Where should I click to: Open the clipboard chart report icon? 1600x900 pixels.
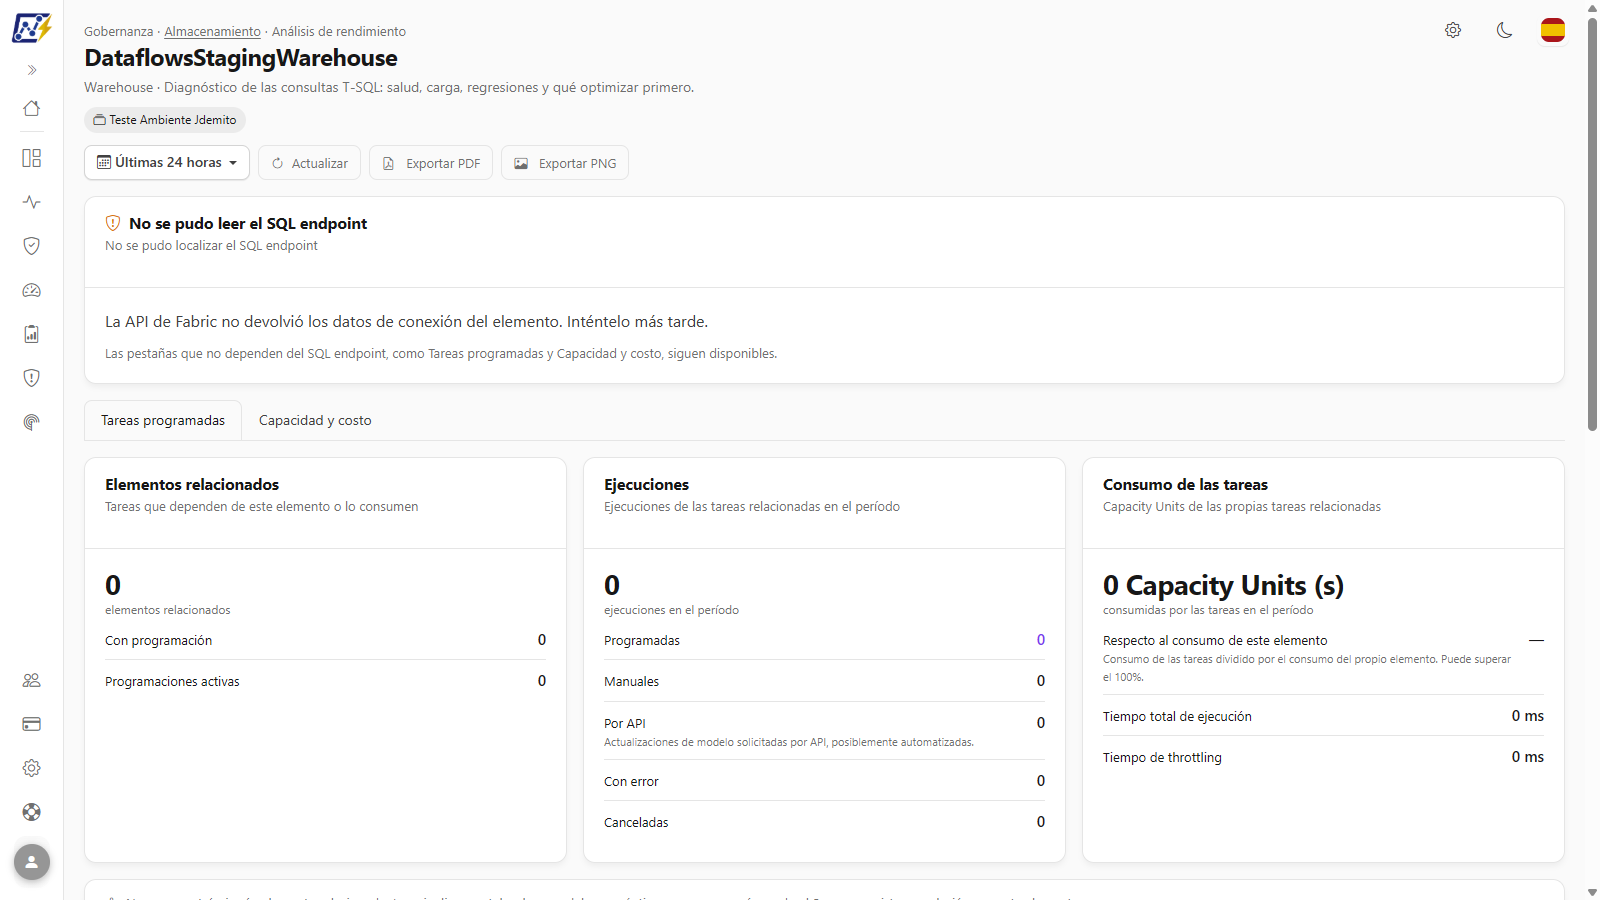pos(32,334)
